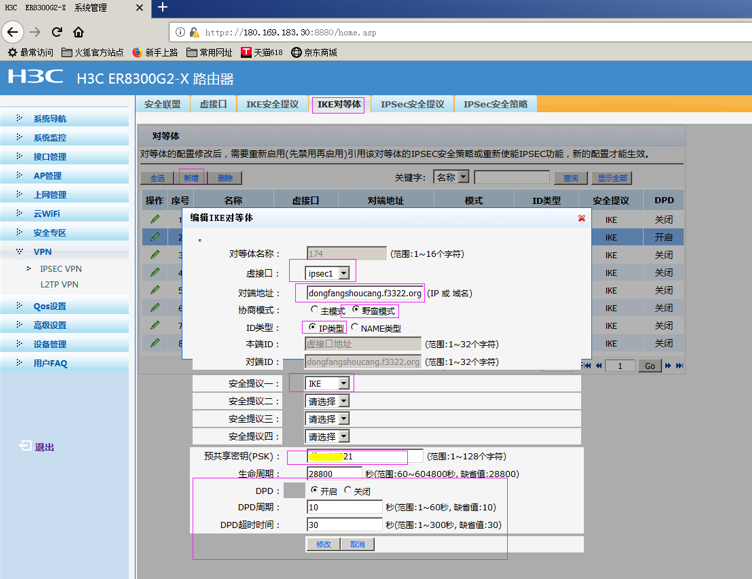This screenshot has width=752, height=579.
Task: Switch to the IPSec安全提议 tab
Action: click(x=411, y=104)
